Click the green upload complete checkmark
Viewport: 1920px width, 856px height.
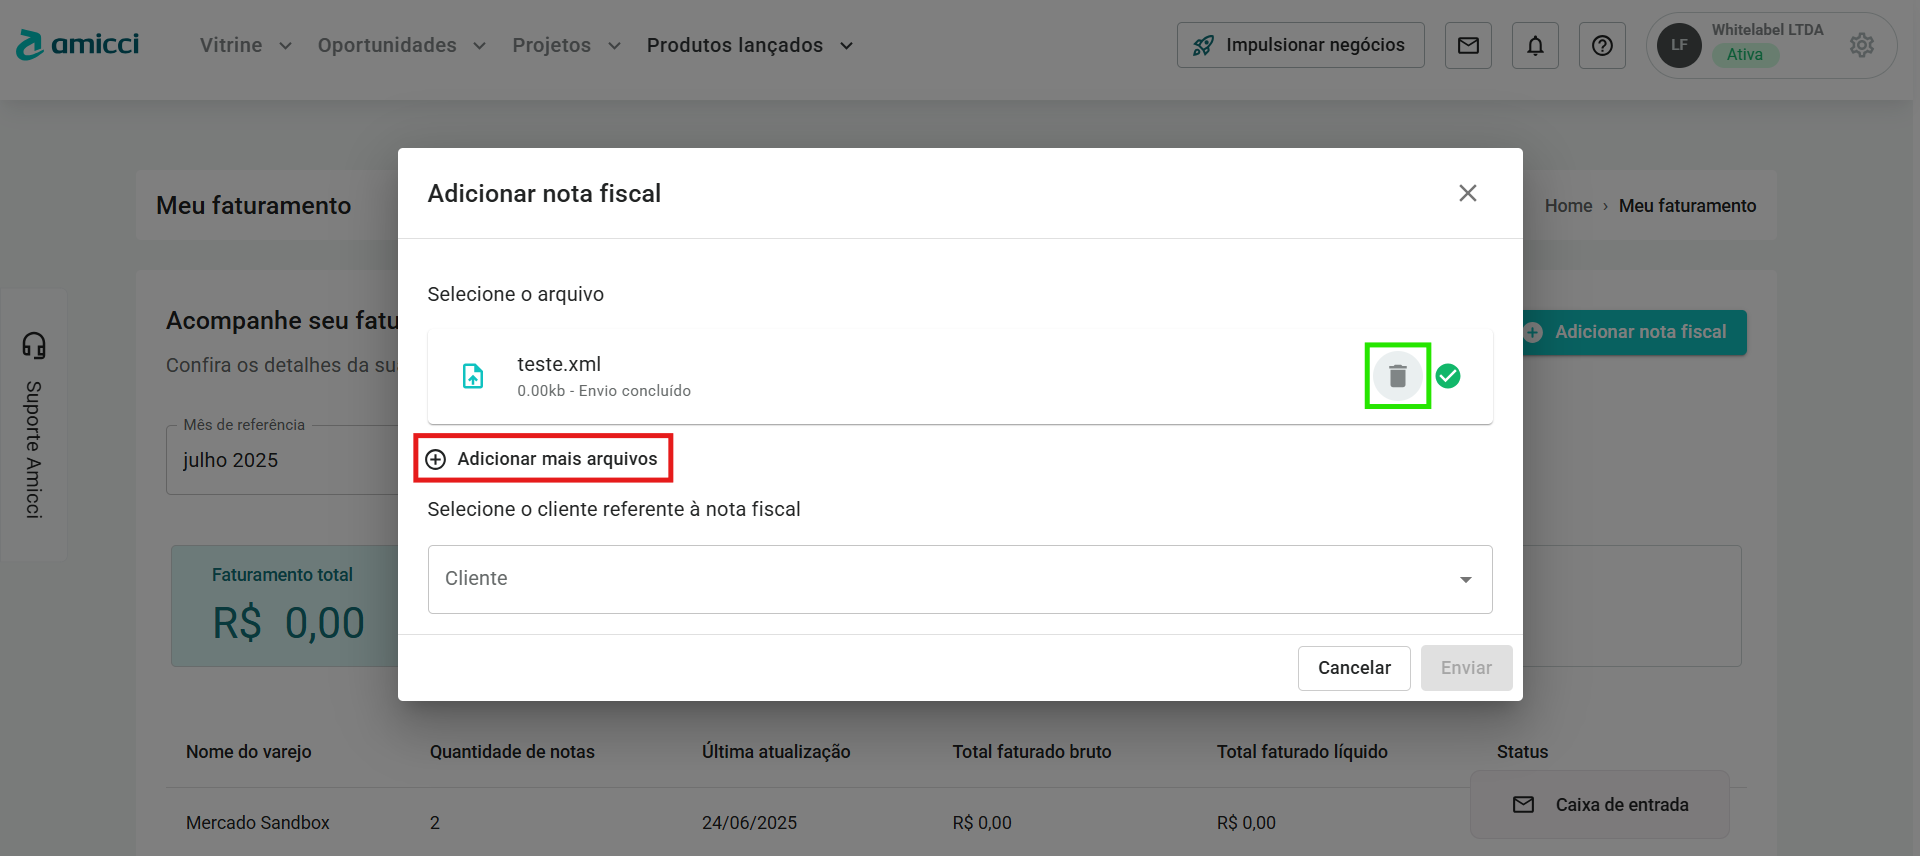pos(1448,376)
